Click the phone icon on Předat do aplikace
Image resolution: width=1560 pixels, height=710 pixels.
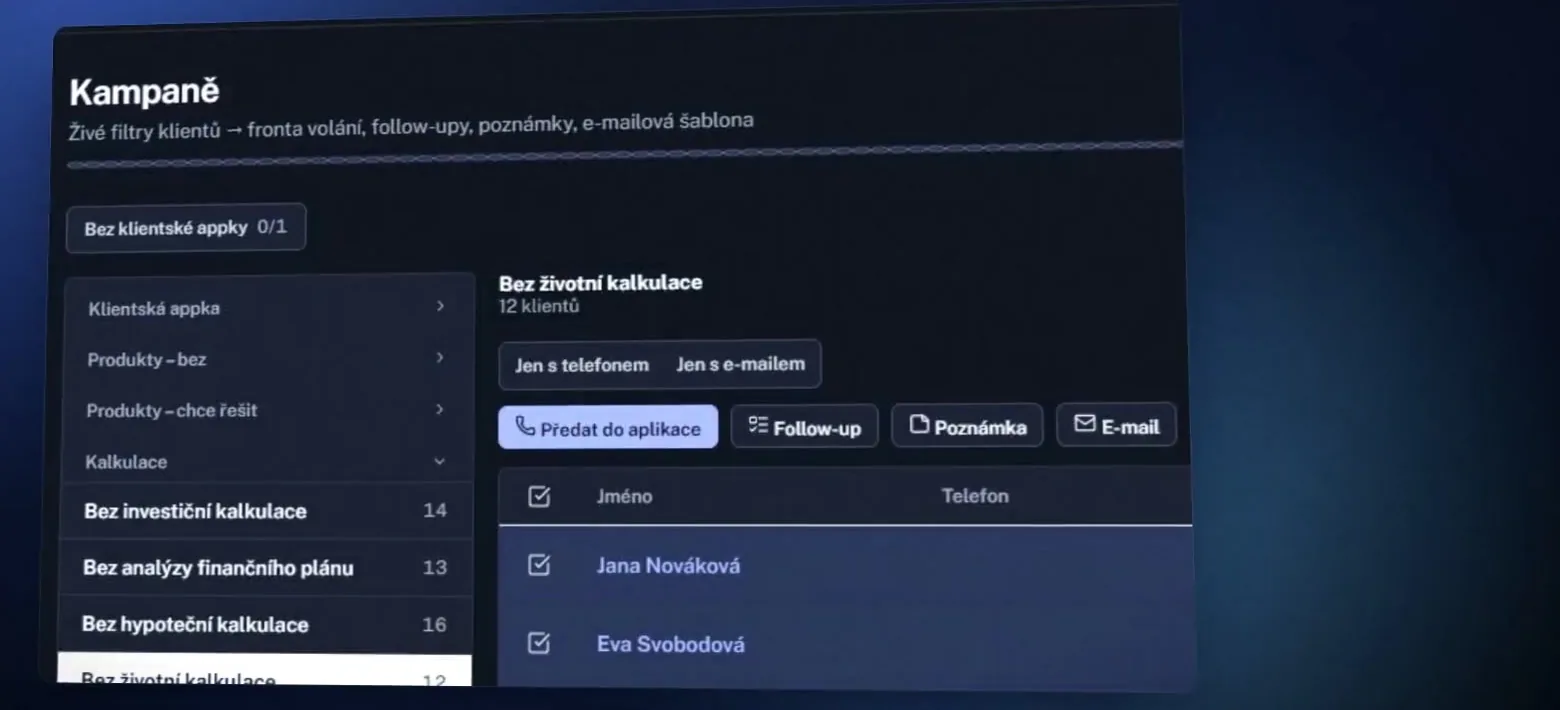pos(525,427)
